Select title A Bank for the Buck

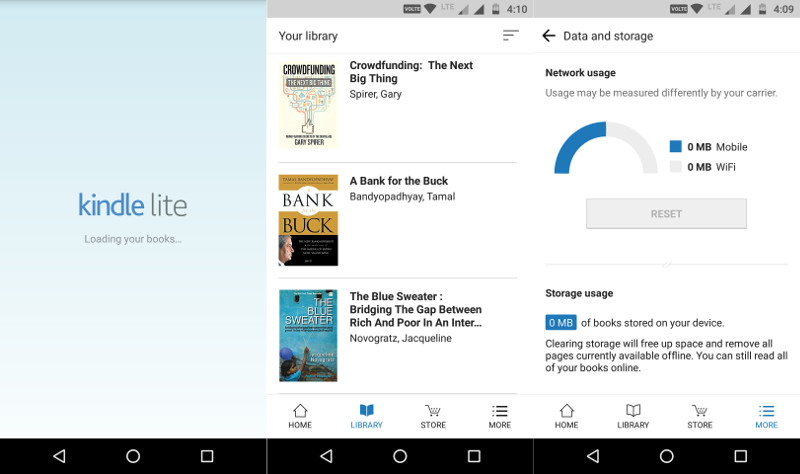[x=398, y=181]
